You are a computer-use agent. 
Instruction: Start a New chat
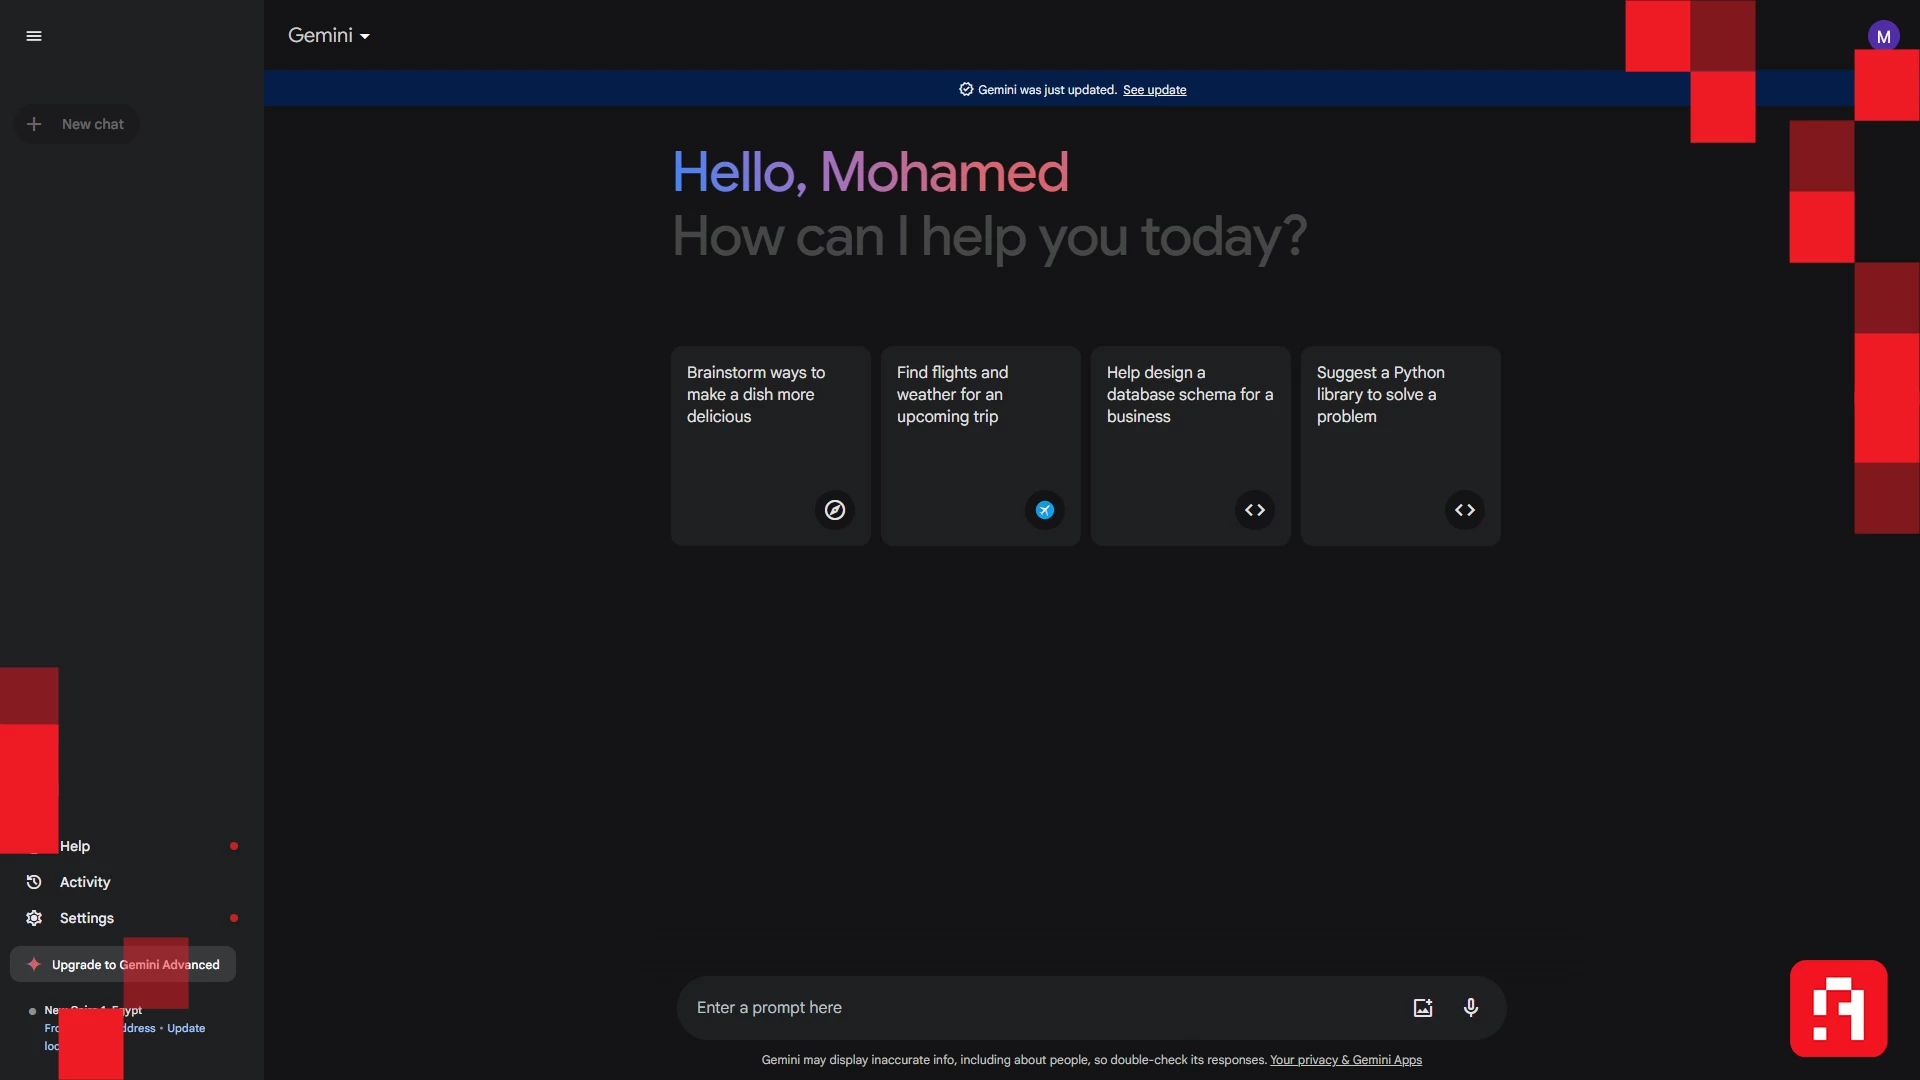[77, 124]
